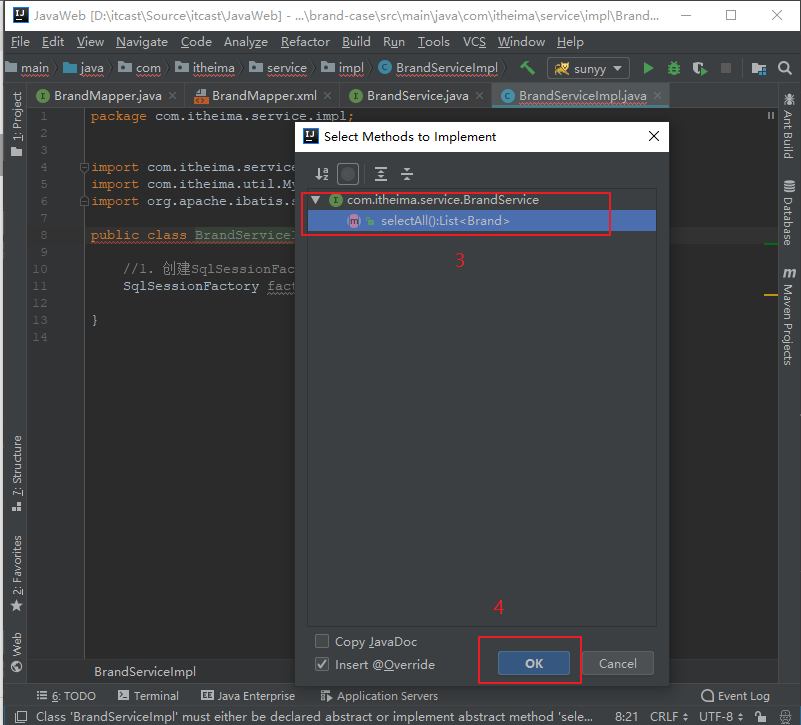Collapse the com.itheima.service.BrandService tree node
Viewport: 801px width, 725px height.
coord(317,200)
